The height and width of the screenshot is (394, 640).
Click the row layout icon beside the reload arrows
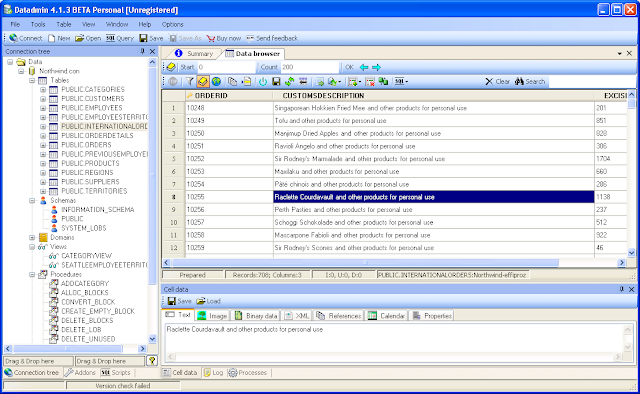[303, 82]
